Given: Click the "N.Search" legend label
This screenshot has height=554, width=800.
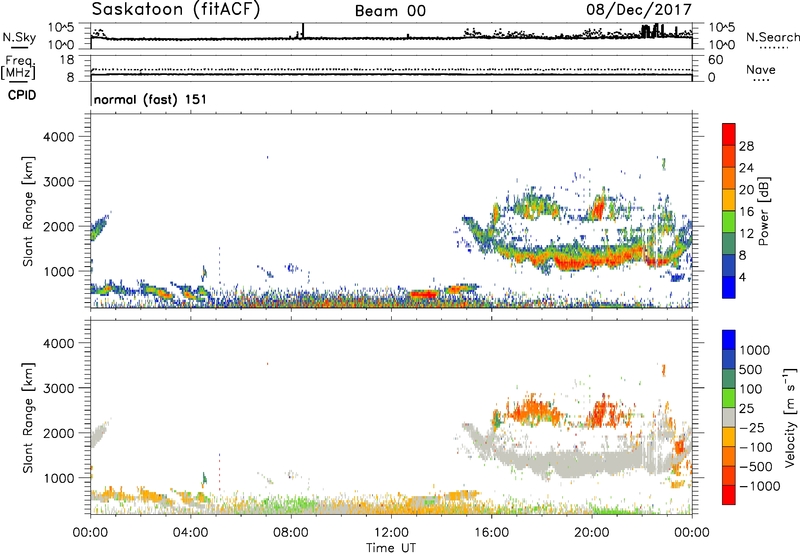Looking at the screenshot, I should coord(772,37).
